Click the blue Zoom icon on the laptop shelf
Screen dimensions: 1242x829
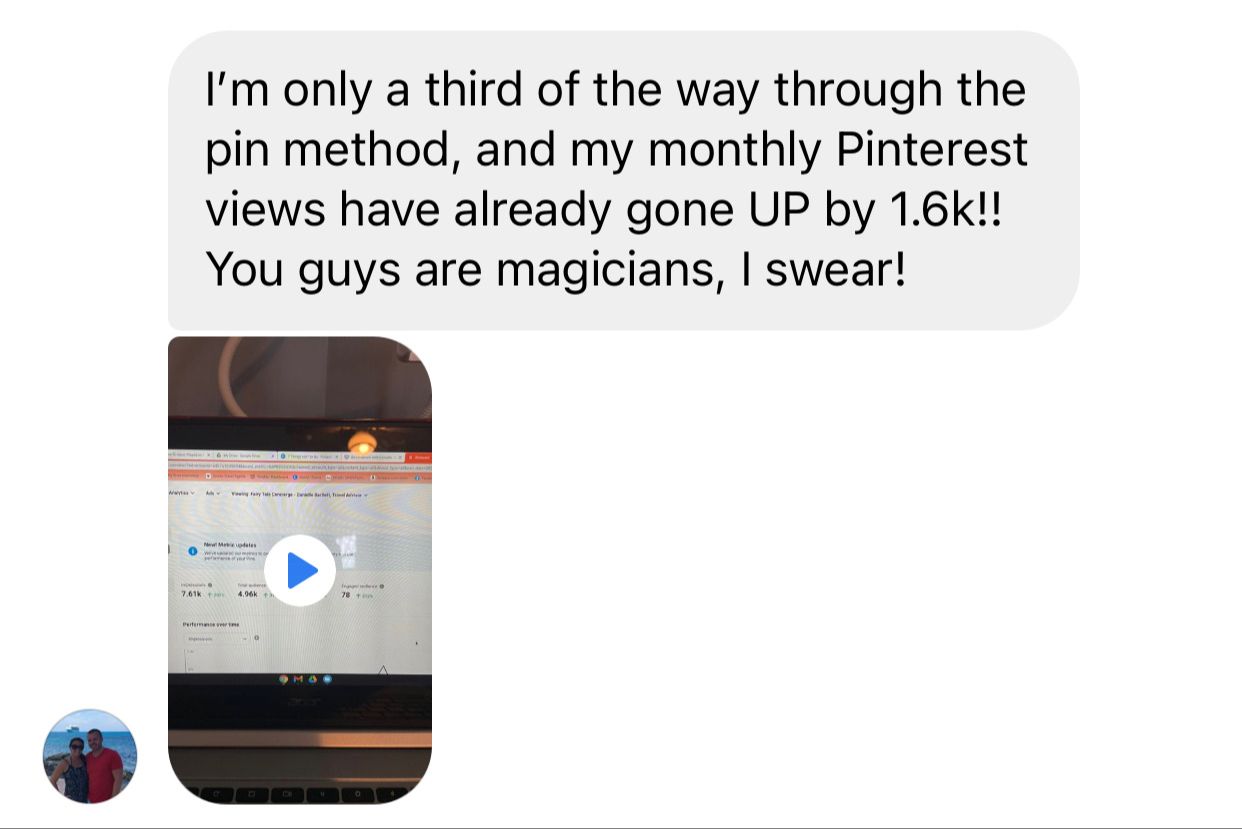point(327,679)
